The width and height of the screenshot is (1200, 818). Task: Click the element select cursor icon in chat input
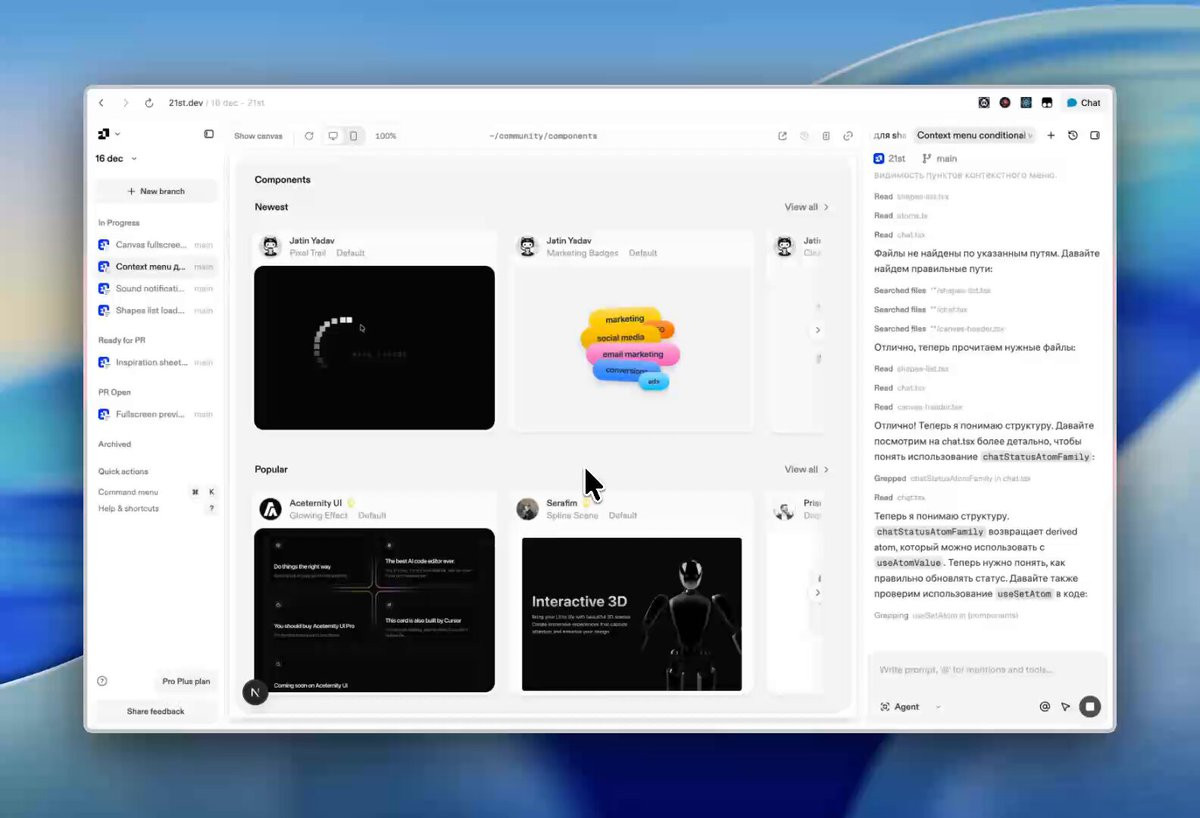(x=1066, y=707)
